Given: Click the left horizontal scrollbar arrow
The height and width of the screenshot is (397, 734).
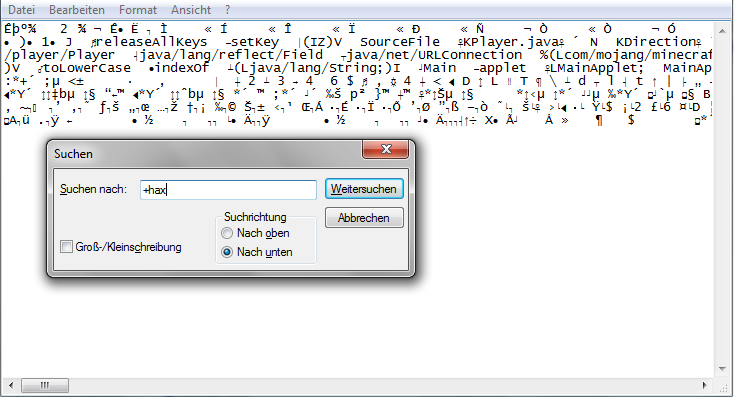Looking at the screenshot, I should pos(11,385).
